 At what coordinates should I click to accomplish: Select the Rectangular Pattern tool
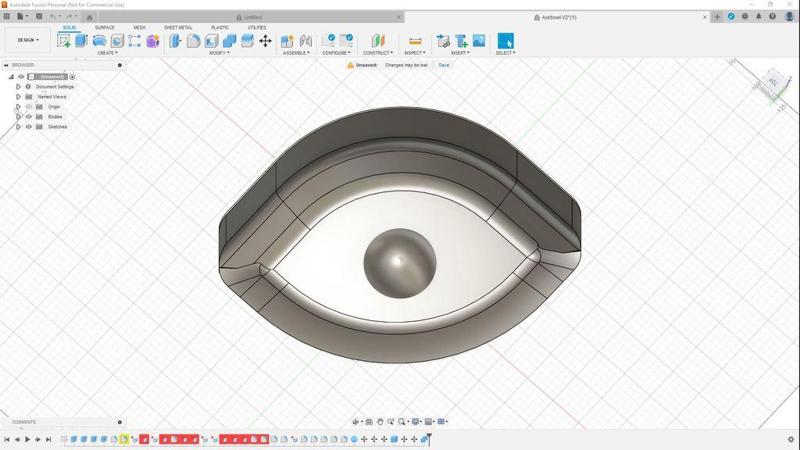coord(135,41)
